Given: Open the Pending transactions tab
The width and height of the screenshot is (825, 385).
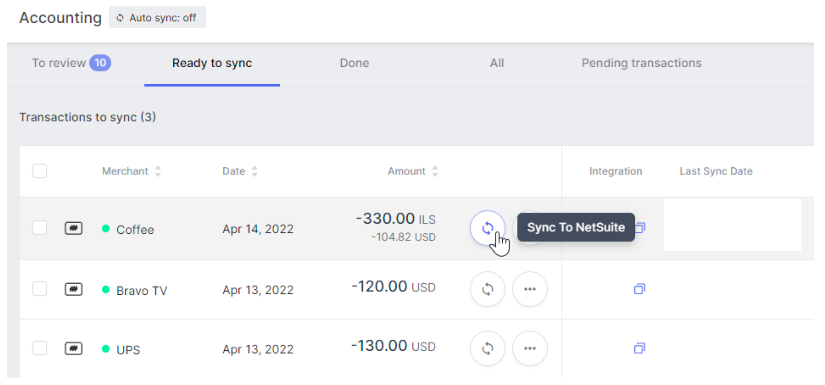Looking at the screenshot, I should tap(641, 63).
